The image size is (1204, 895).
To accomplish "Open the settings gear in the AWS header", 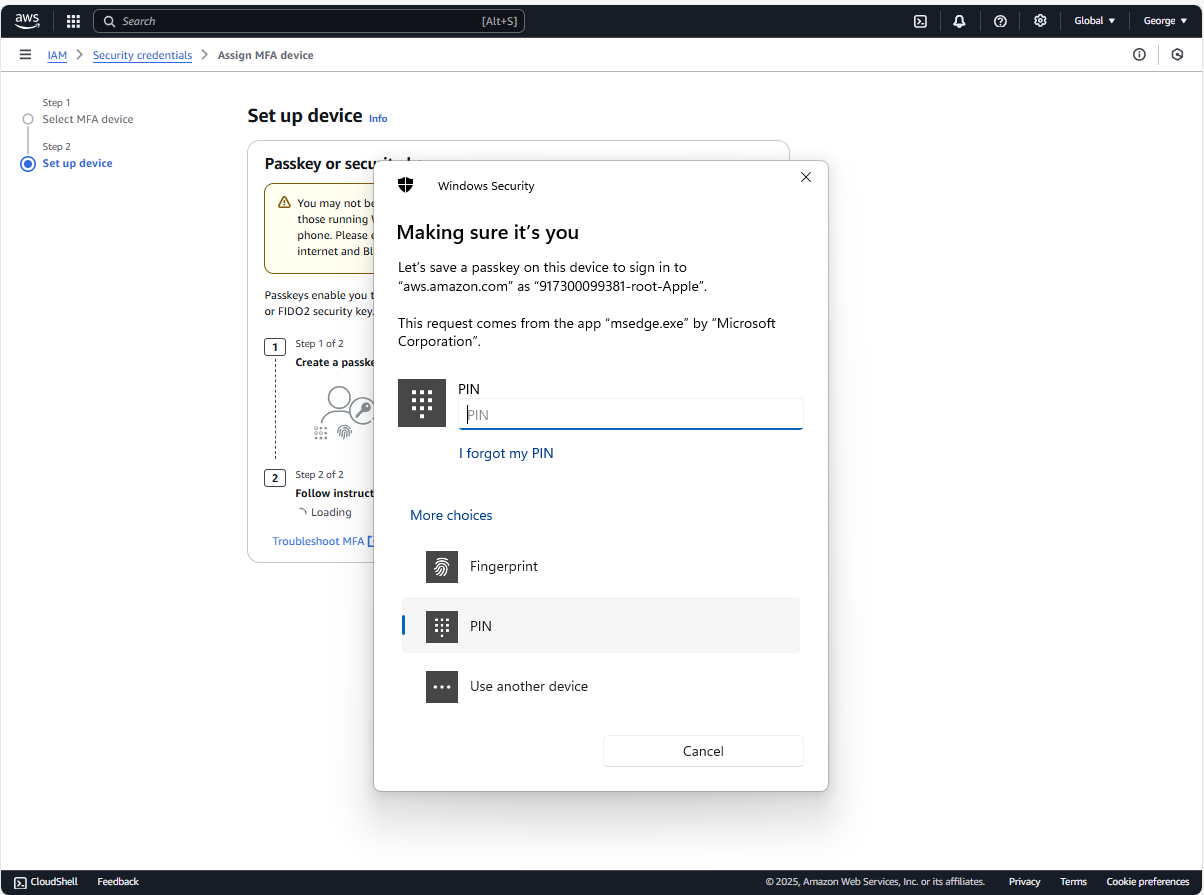I will [1040, 21].
